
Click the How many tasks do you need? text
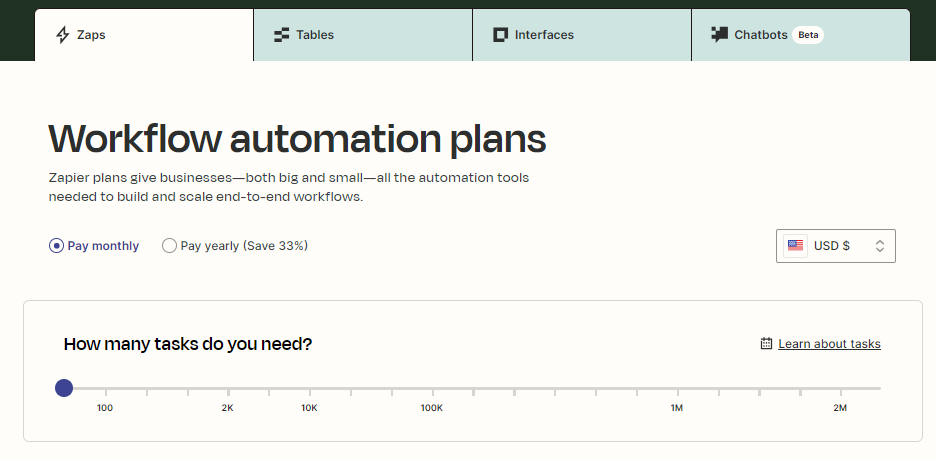pyautogui.click(x=187, y=344)
